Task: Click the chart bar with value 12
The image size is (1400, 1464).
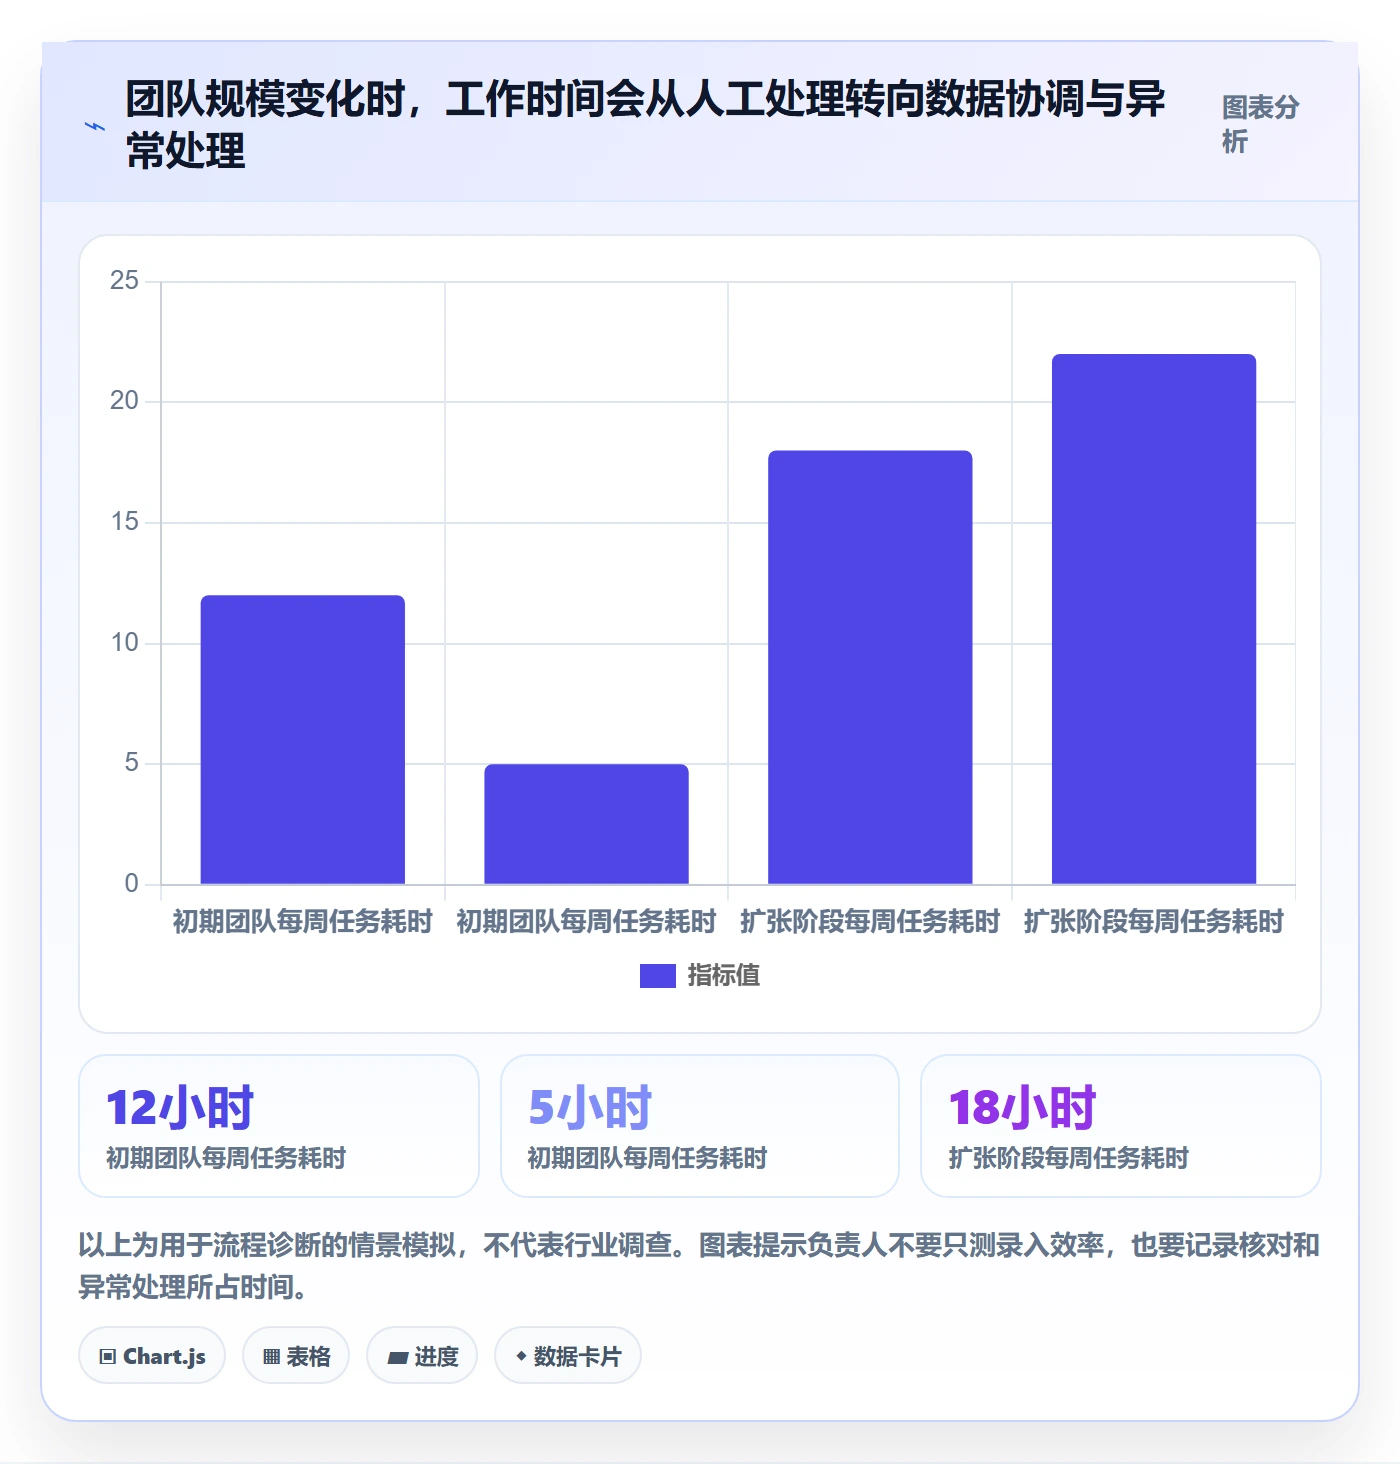Action: coord(303,740)
